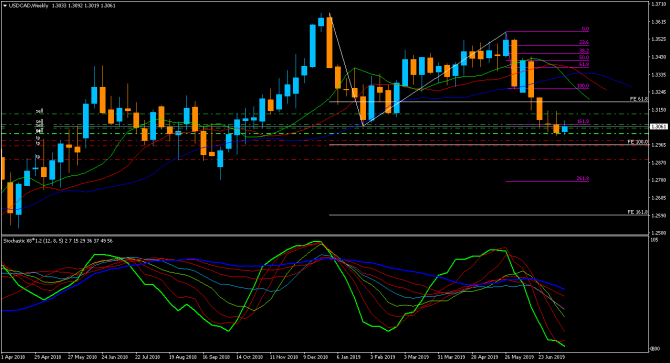Select the Fibonacci 50.0 level label
Viewport: 670px width, 363px height.
584,57
